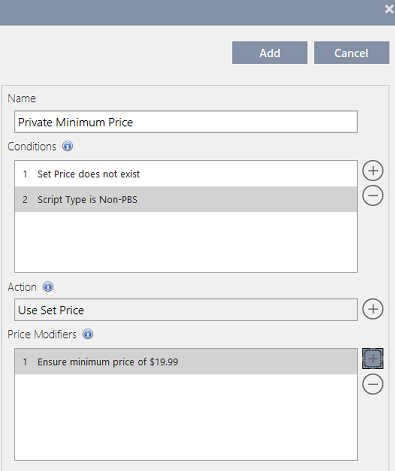
Task: Click row number 2 in Conditions list
Action: tap(25, 199)
